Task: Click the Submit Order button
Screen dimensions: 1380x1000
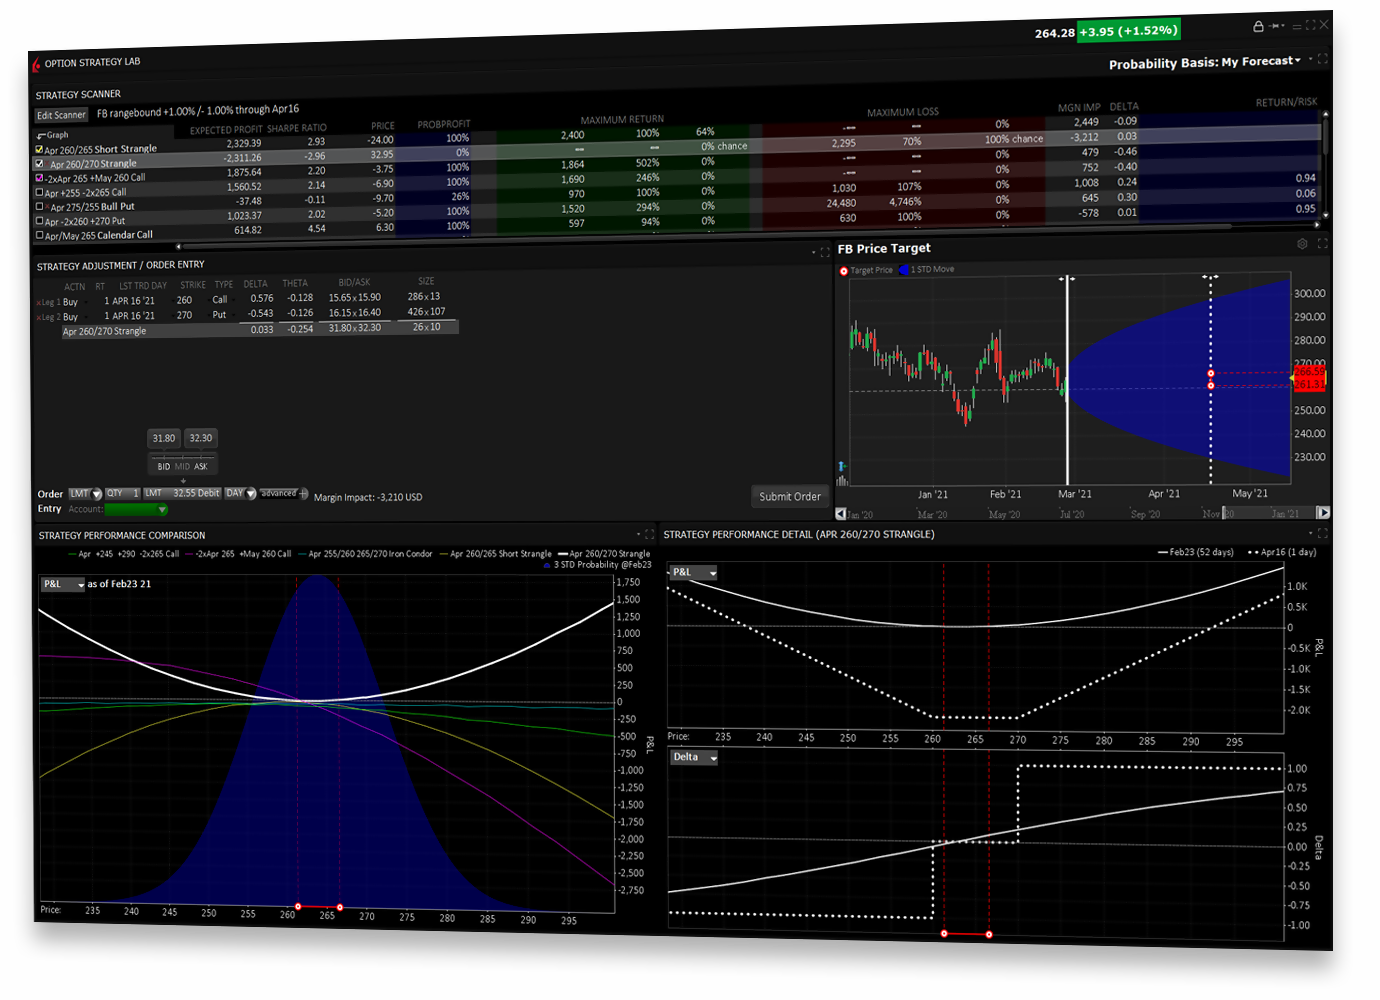Action: click(790, 496)
